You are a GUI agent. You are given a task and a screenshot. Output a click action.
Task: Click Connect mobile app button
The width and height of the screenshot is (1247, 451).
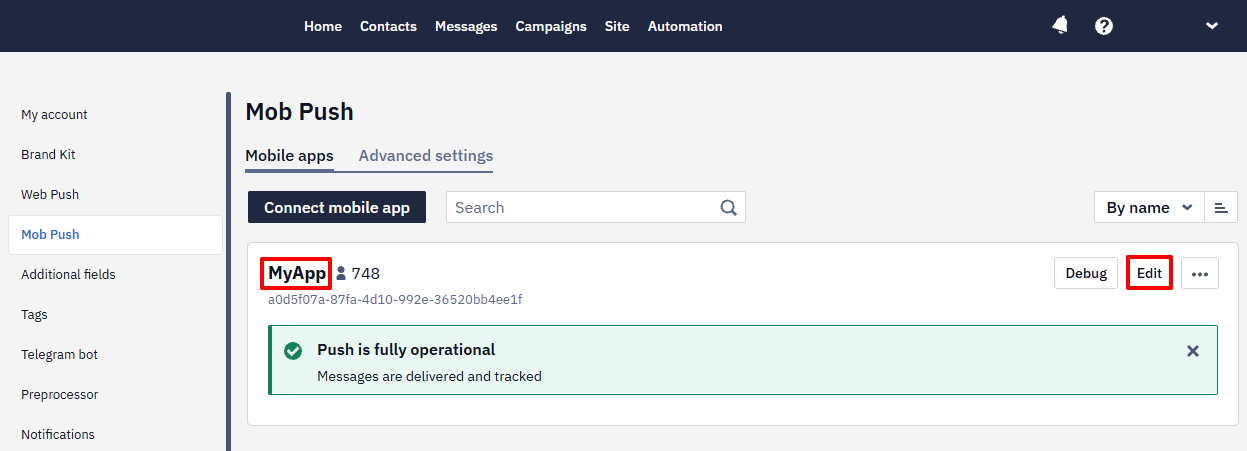337,208
